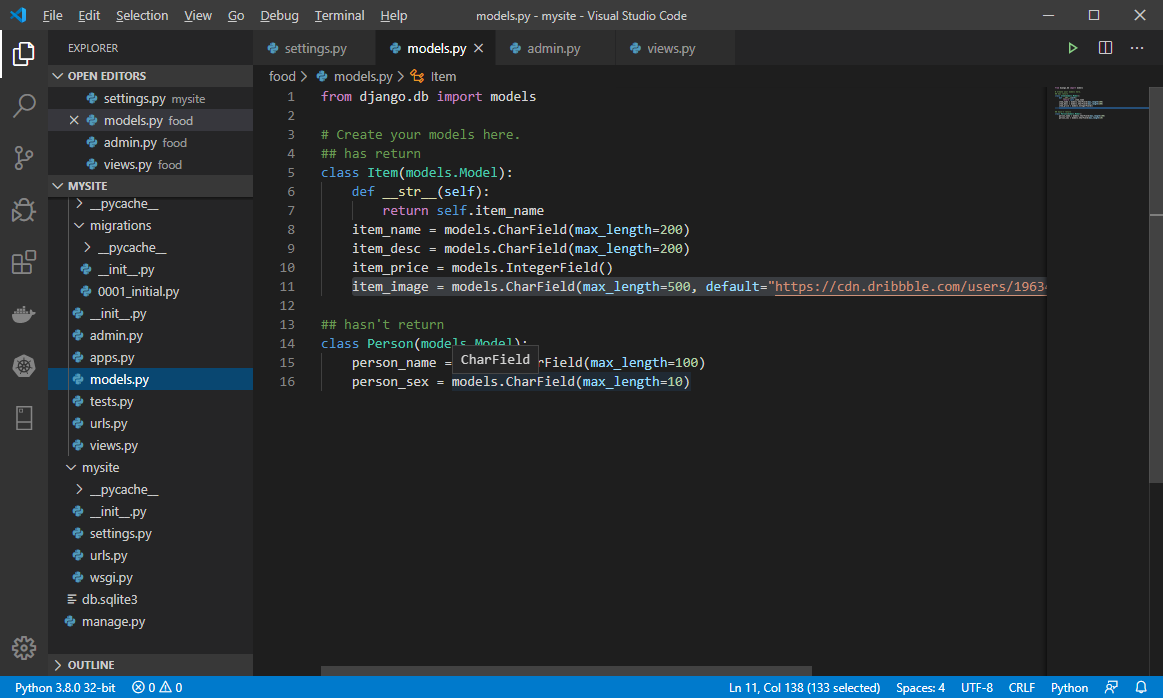The width and height of the screenshot is (1163, 698).
Task: Open the Go menu
Action: (x=236, y=15)
